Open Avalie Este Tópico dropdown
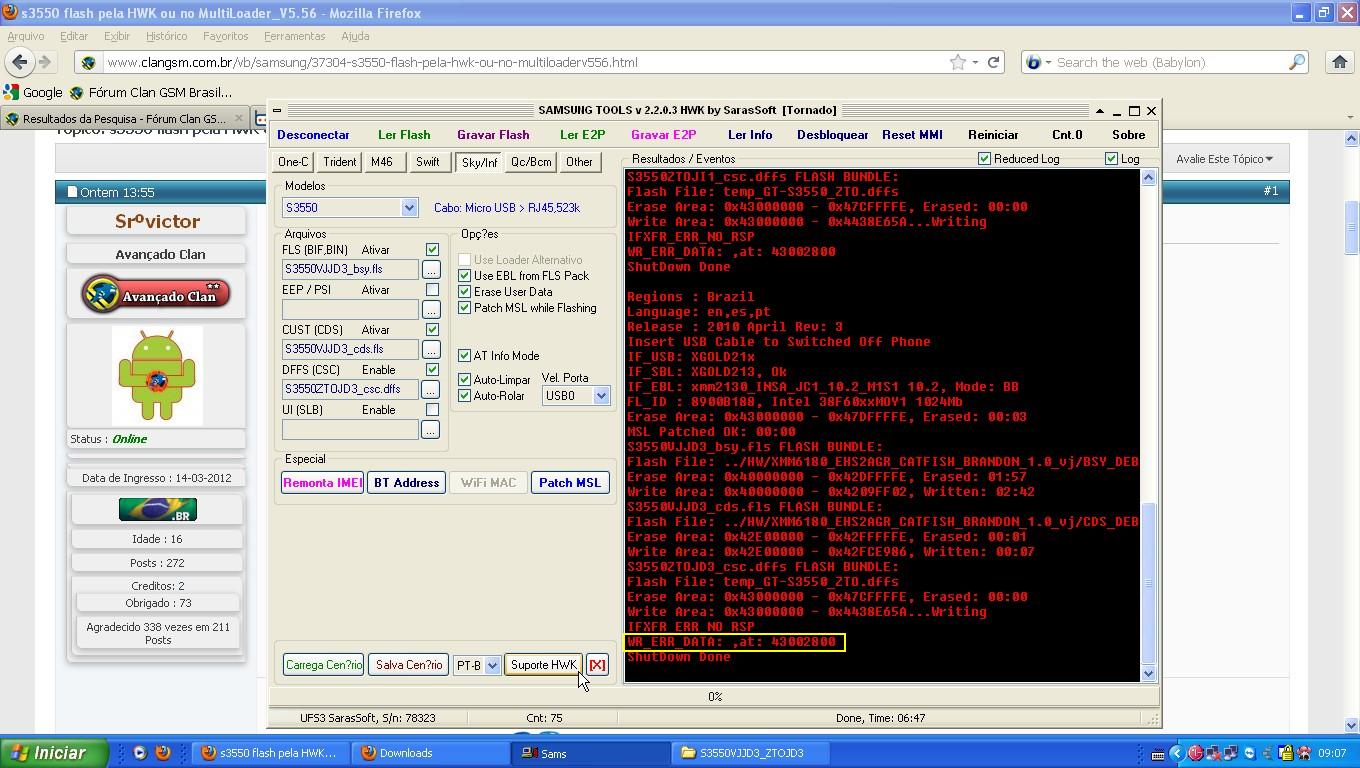1360x768 pixels. [1225, 159]
